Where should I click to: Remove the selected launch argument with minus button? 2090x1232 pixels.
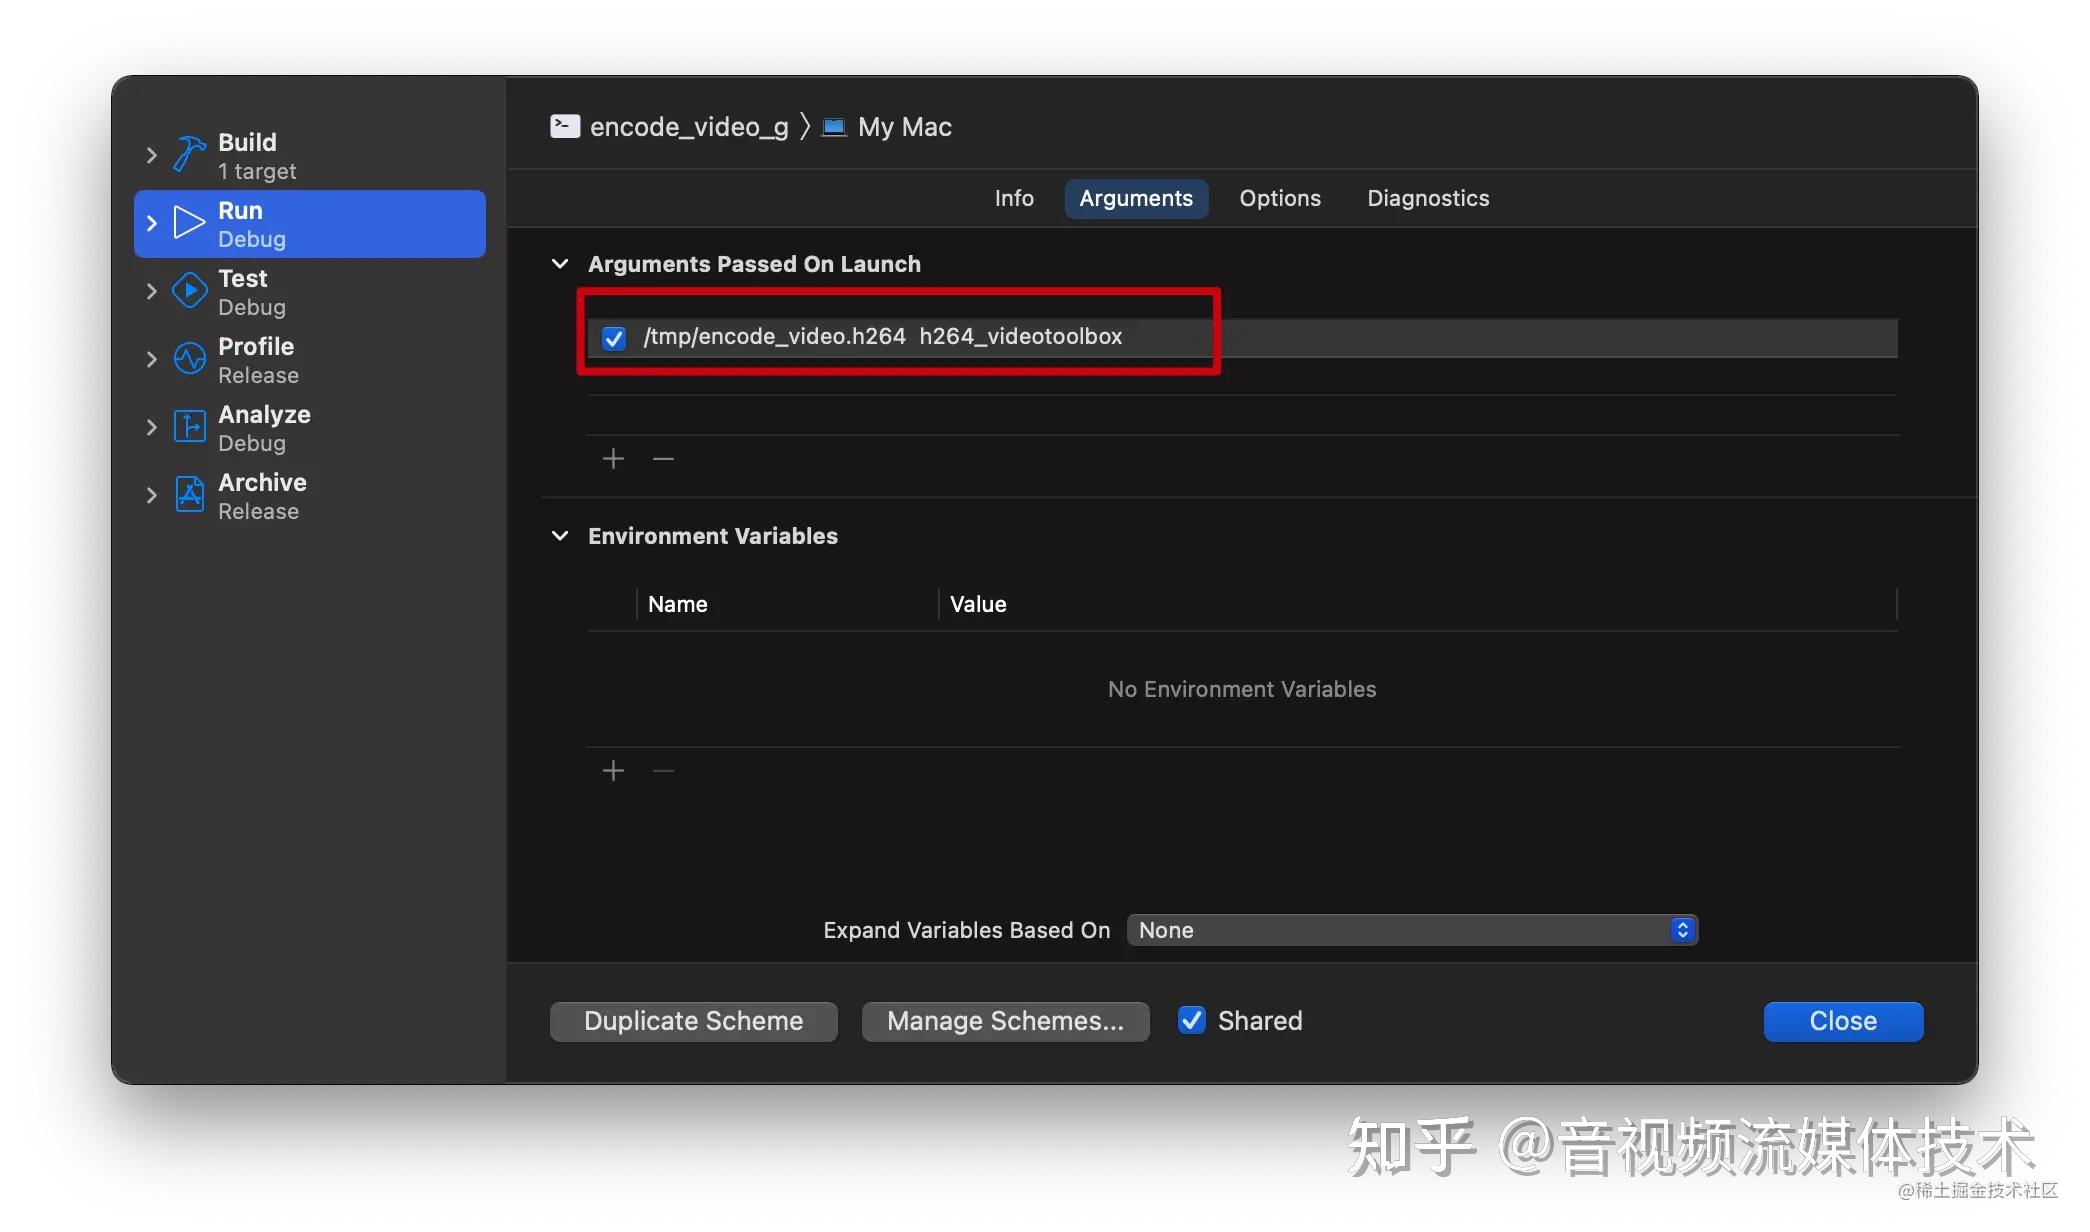coord(663,458)
